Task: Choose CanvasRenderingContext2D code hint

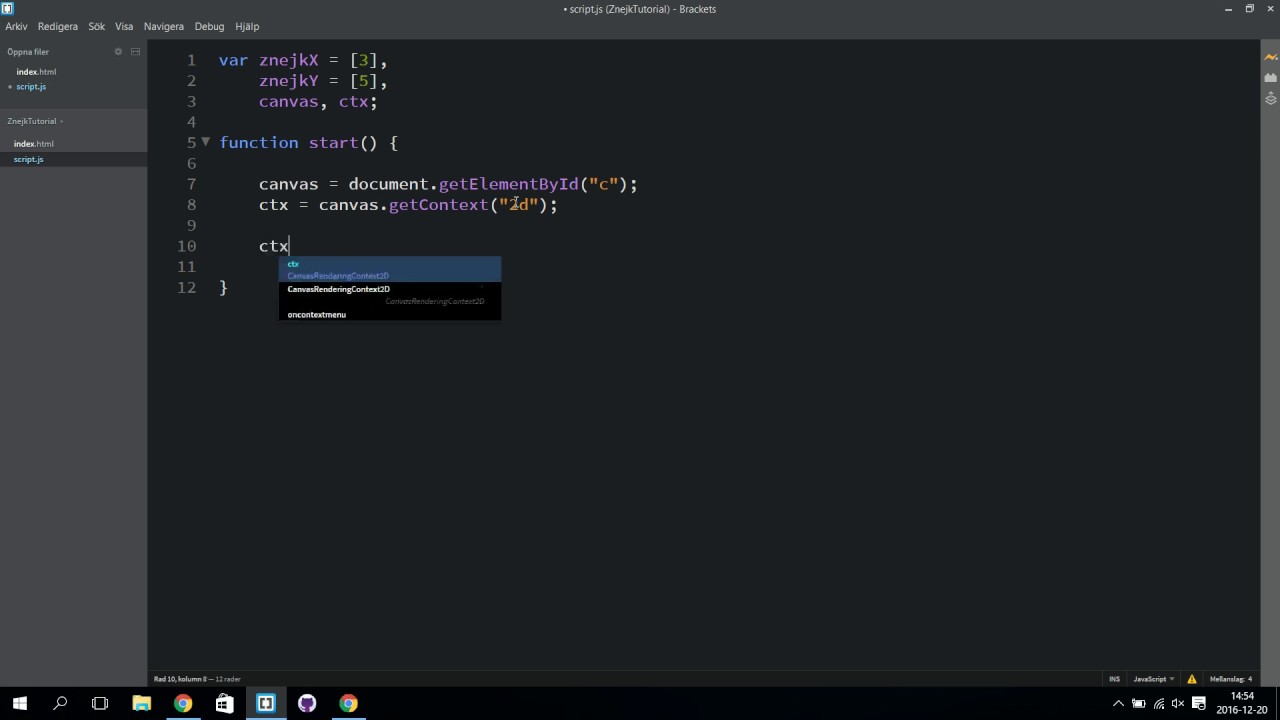Action: click(389, 295)
